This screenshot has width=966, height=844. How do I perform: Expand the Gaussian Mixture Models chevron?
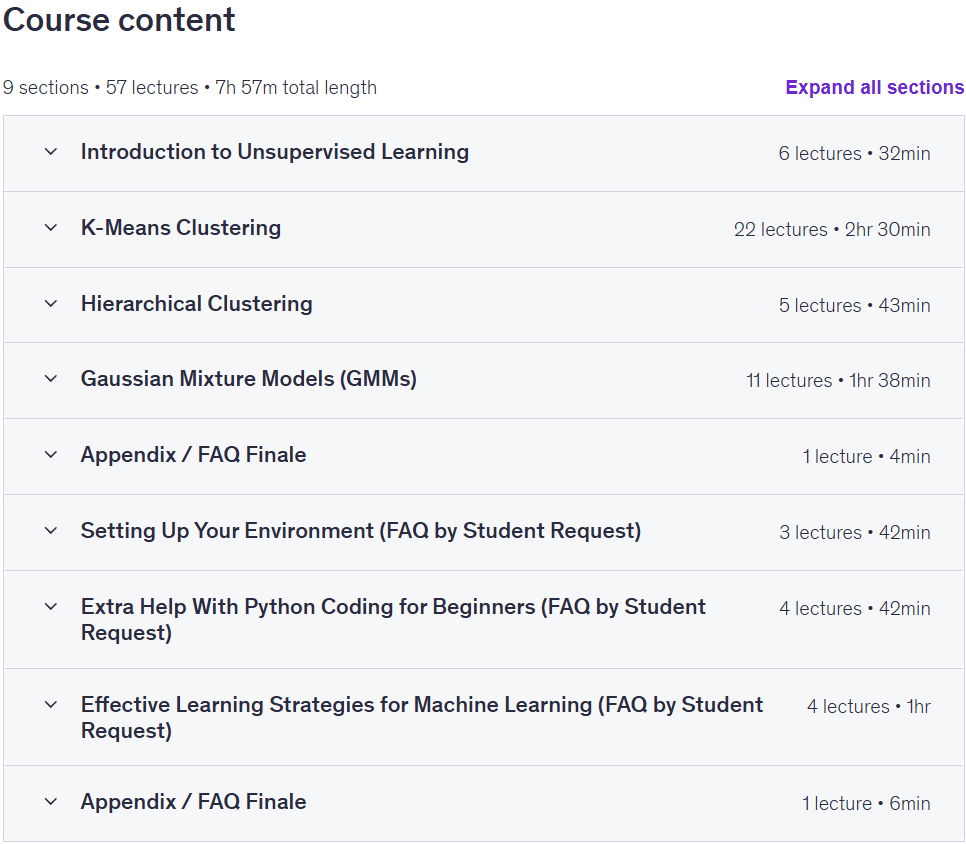pos(51,379)
